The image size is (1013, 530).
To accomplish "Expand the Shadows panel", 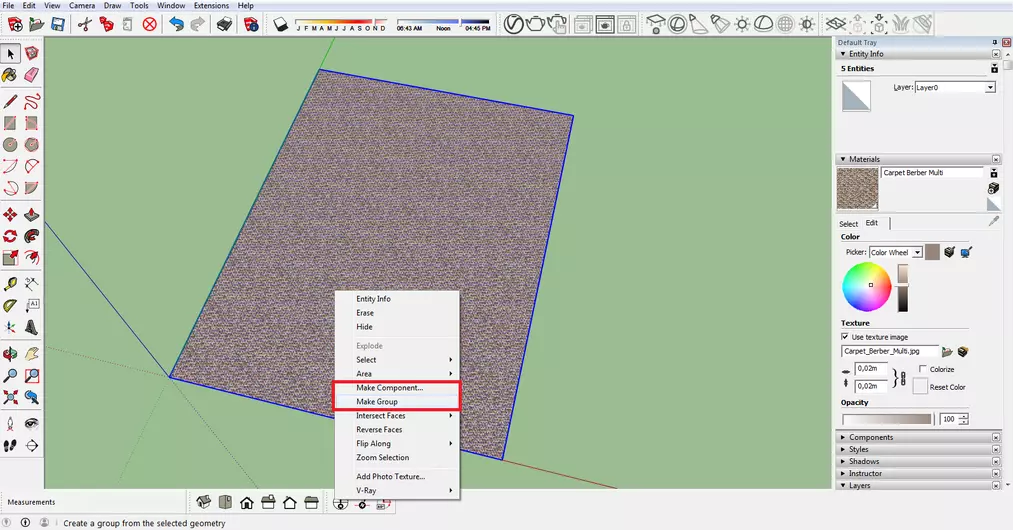I will point(843,461).
